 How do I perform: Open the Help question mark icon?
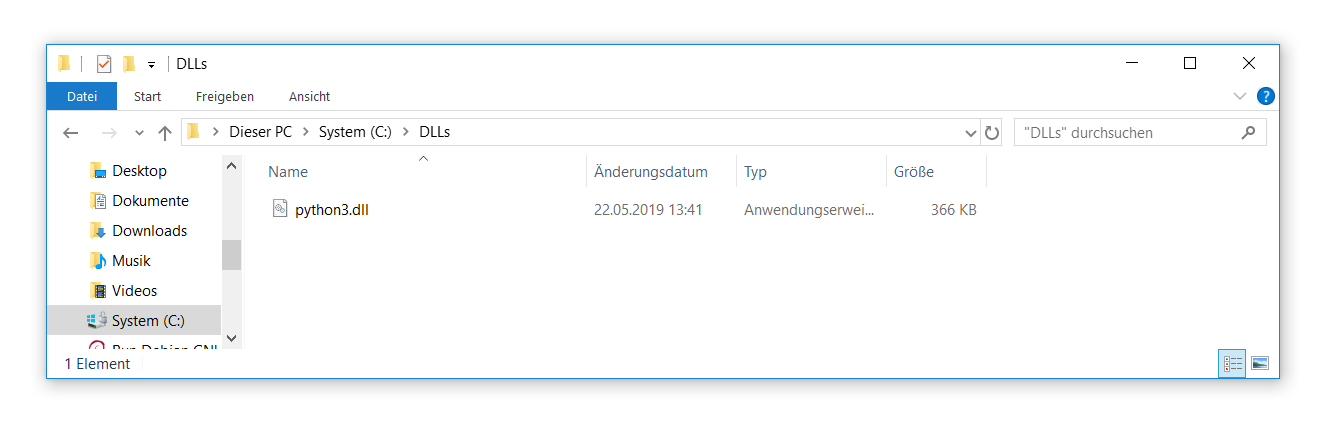(x=1265, y=97)
